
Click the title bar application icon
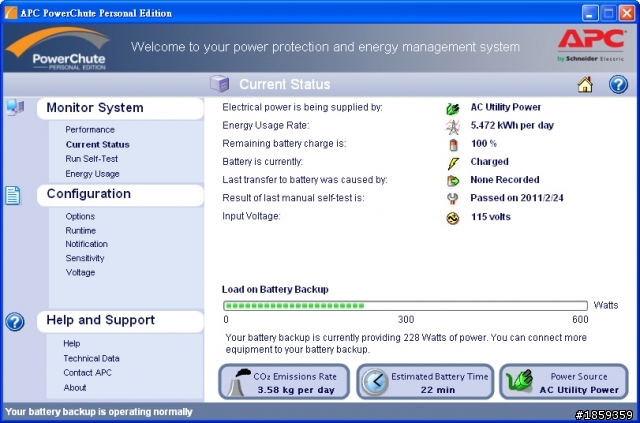tap(11, 13)
